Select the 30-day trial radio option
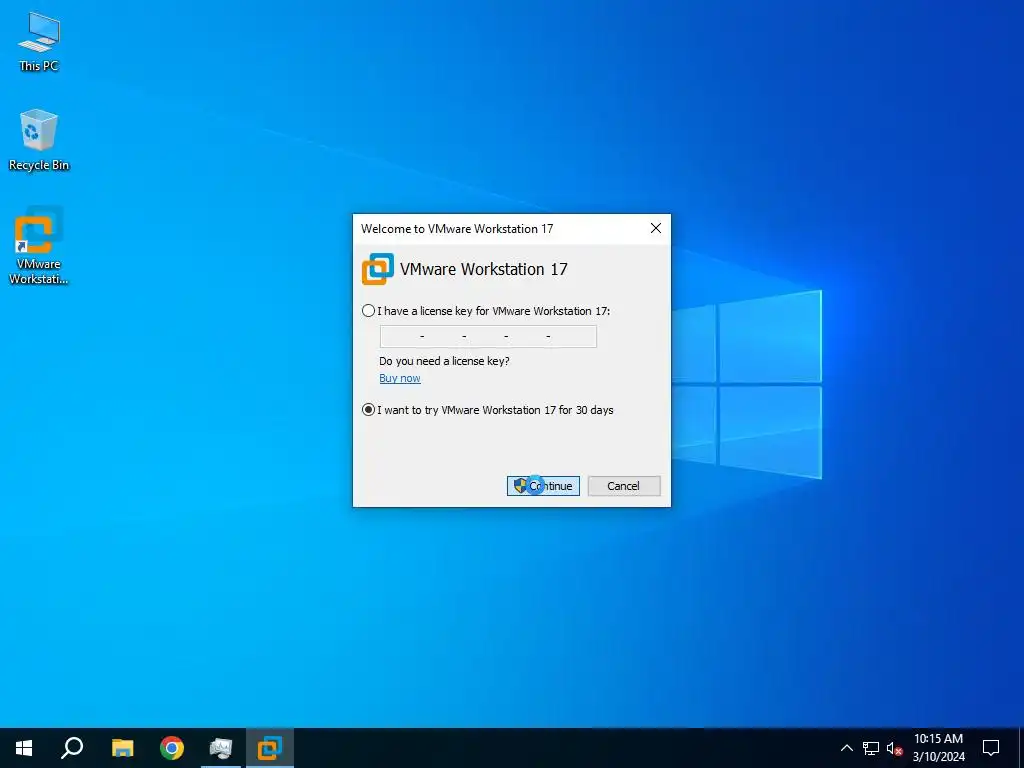This screenshot has width=1024, height=768. [368, 410]
